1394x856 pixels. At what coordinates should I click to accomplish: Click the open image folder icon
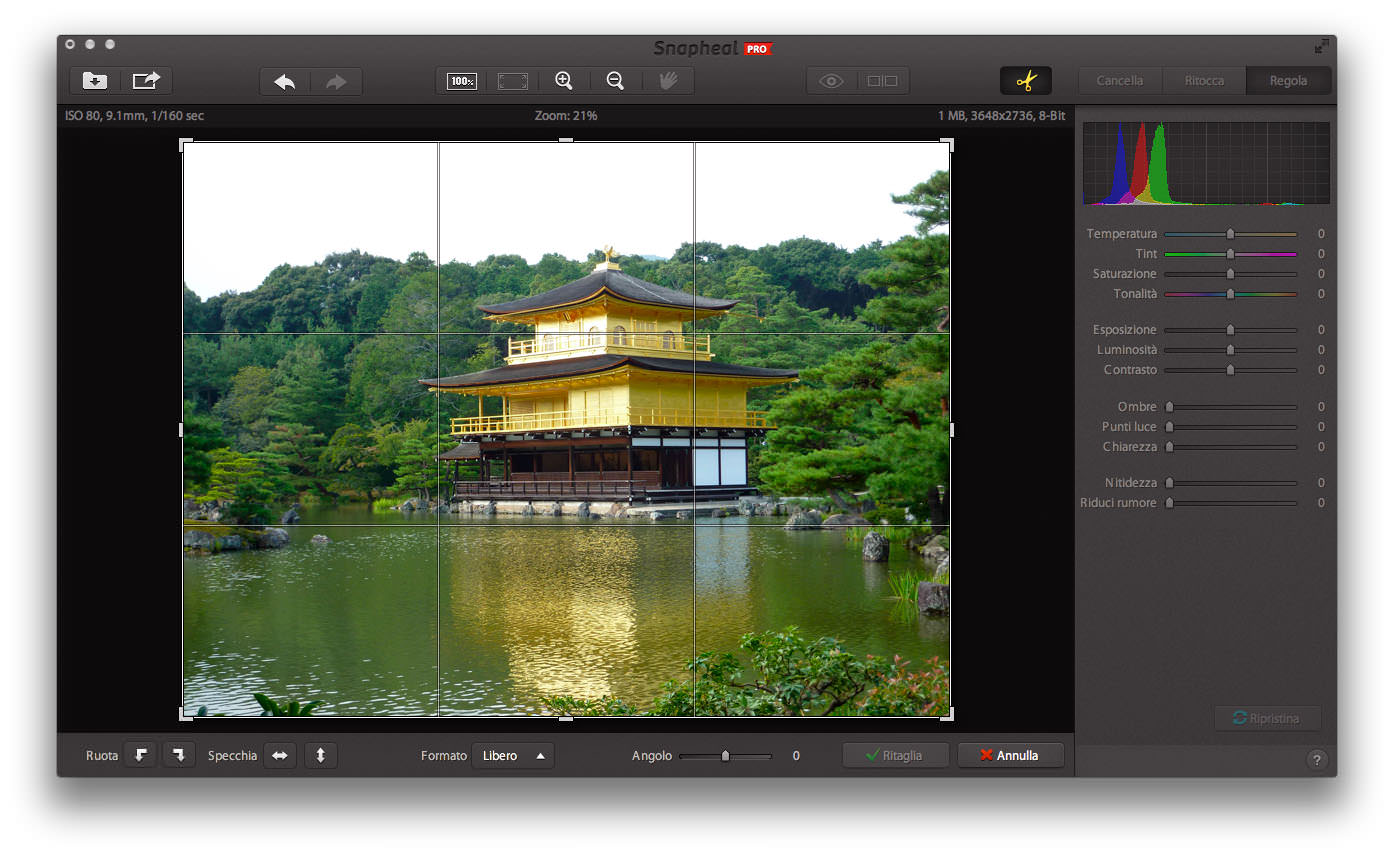[x=95, y=81]
